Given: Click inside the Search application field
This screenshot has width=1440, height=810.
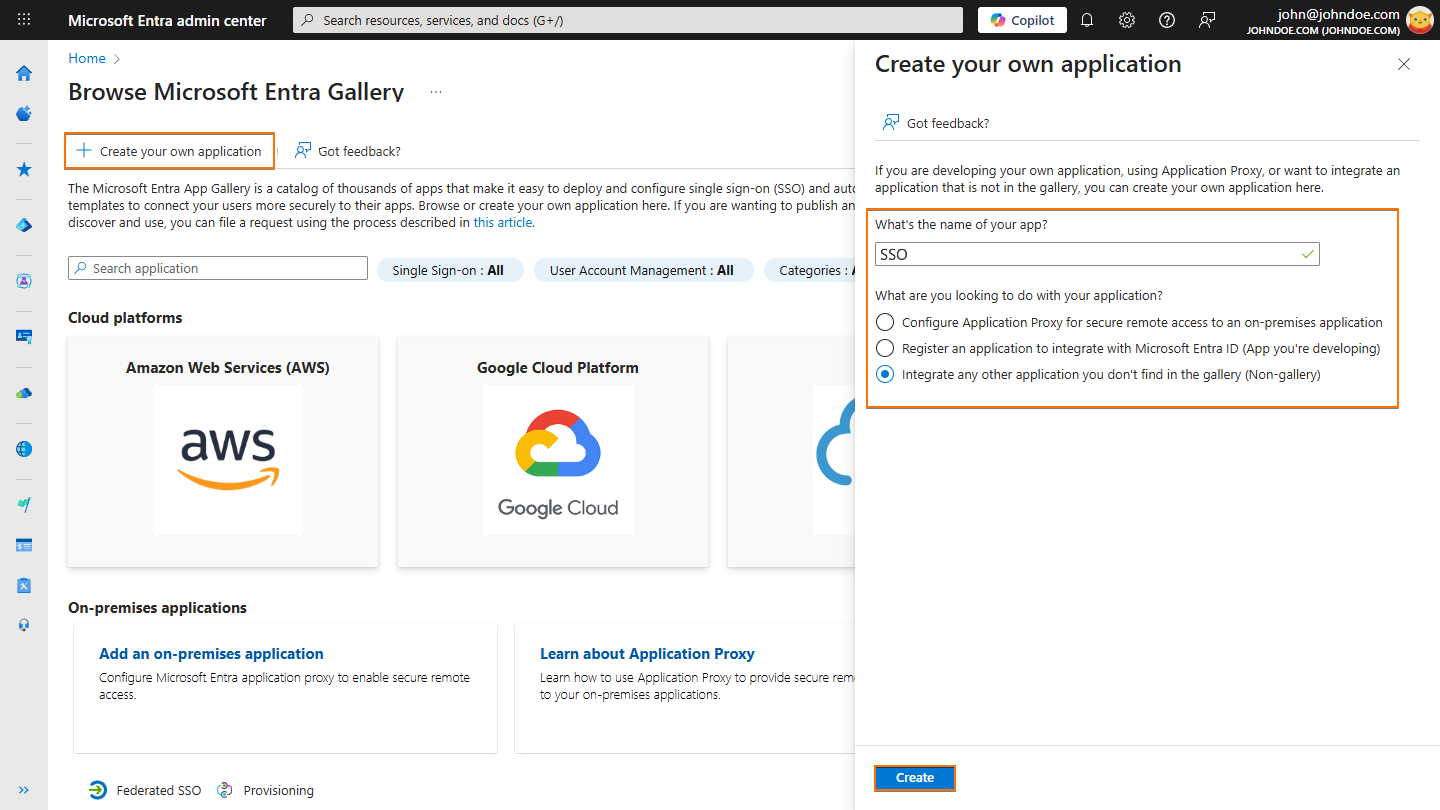Looking at the screenshot, I should 217,267.
